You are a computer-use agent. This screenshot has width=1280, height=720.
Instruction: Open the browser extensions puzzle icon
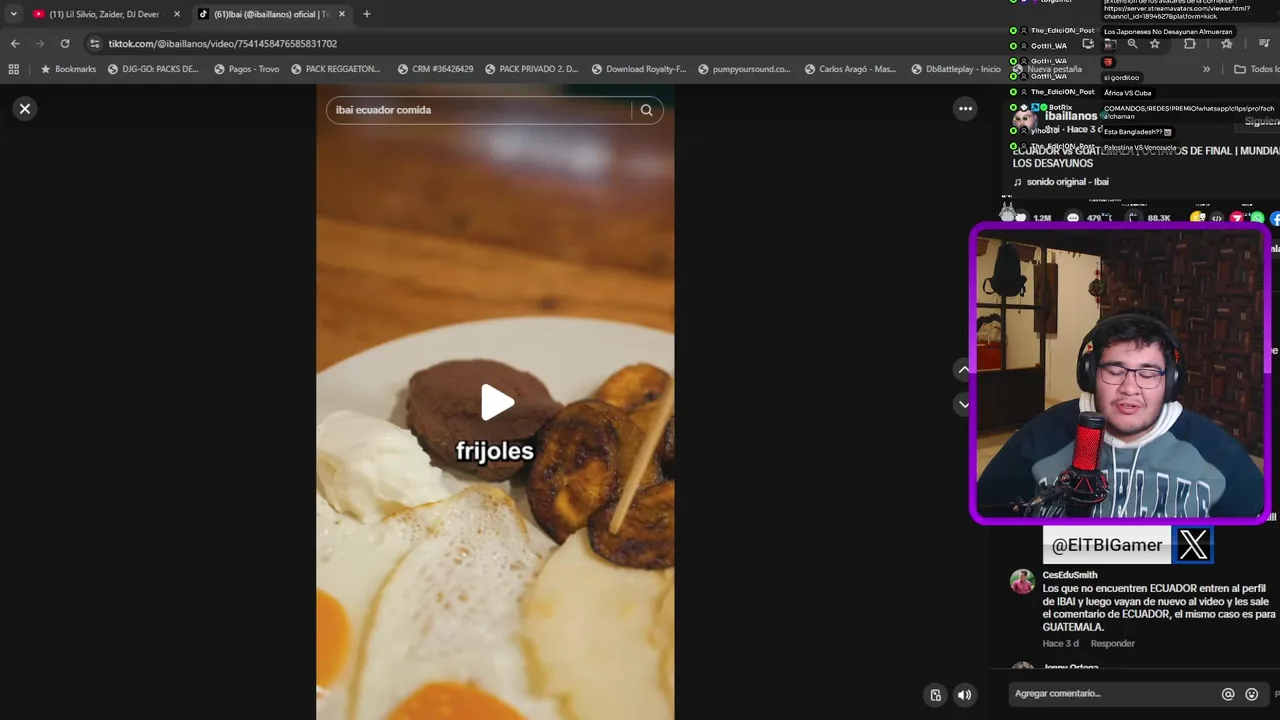point(1189,44)
